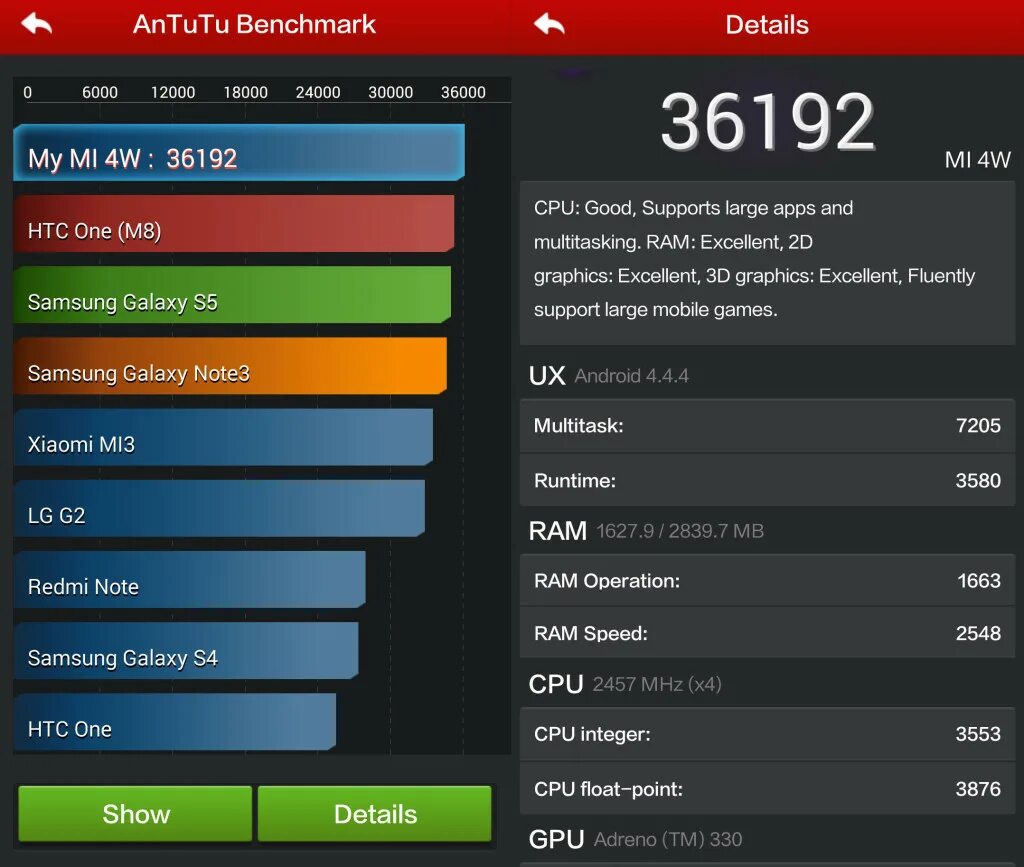
Task: Tap the UX Android 4.4.4 section header
Action: (609, 375)
